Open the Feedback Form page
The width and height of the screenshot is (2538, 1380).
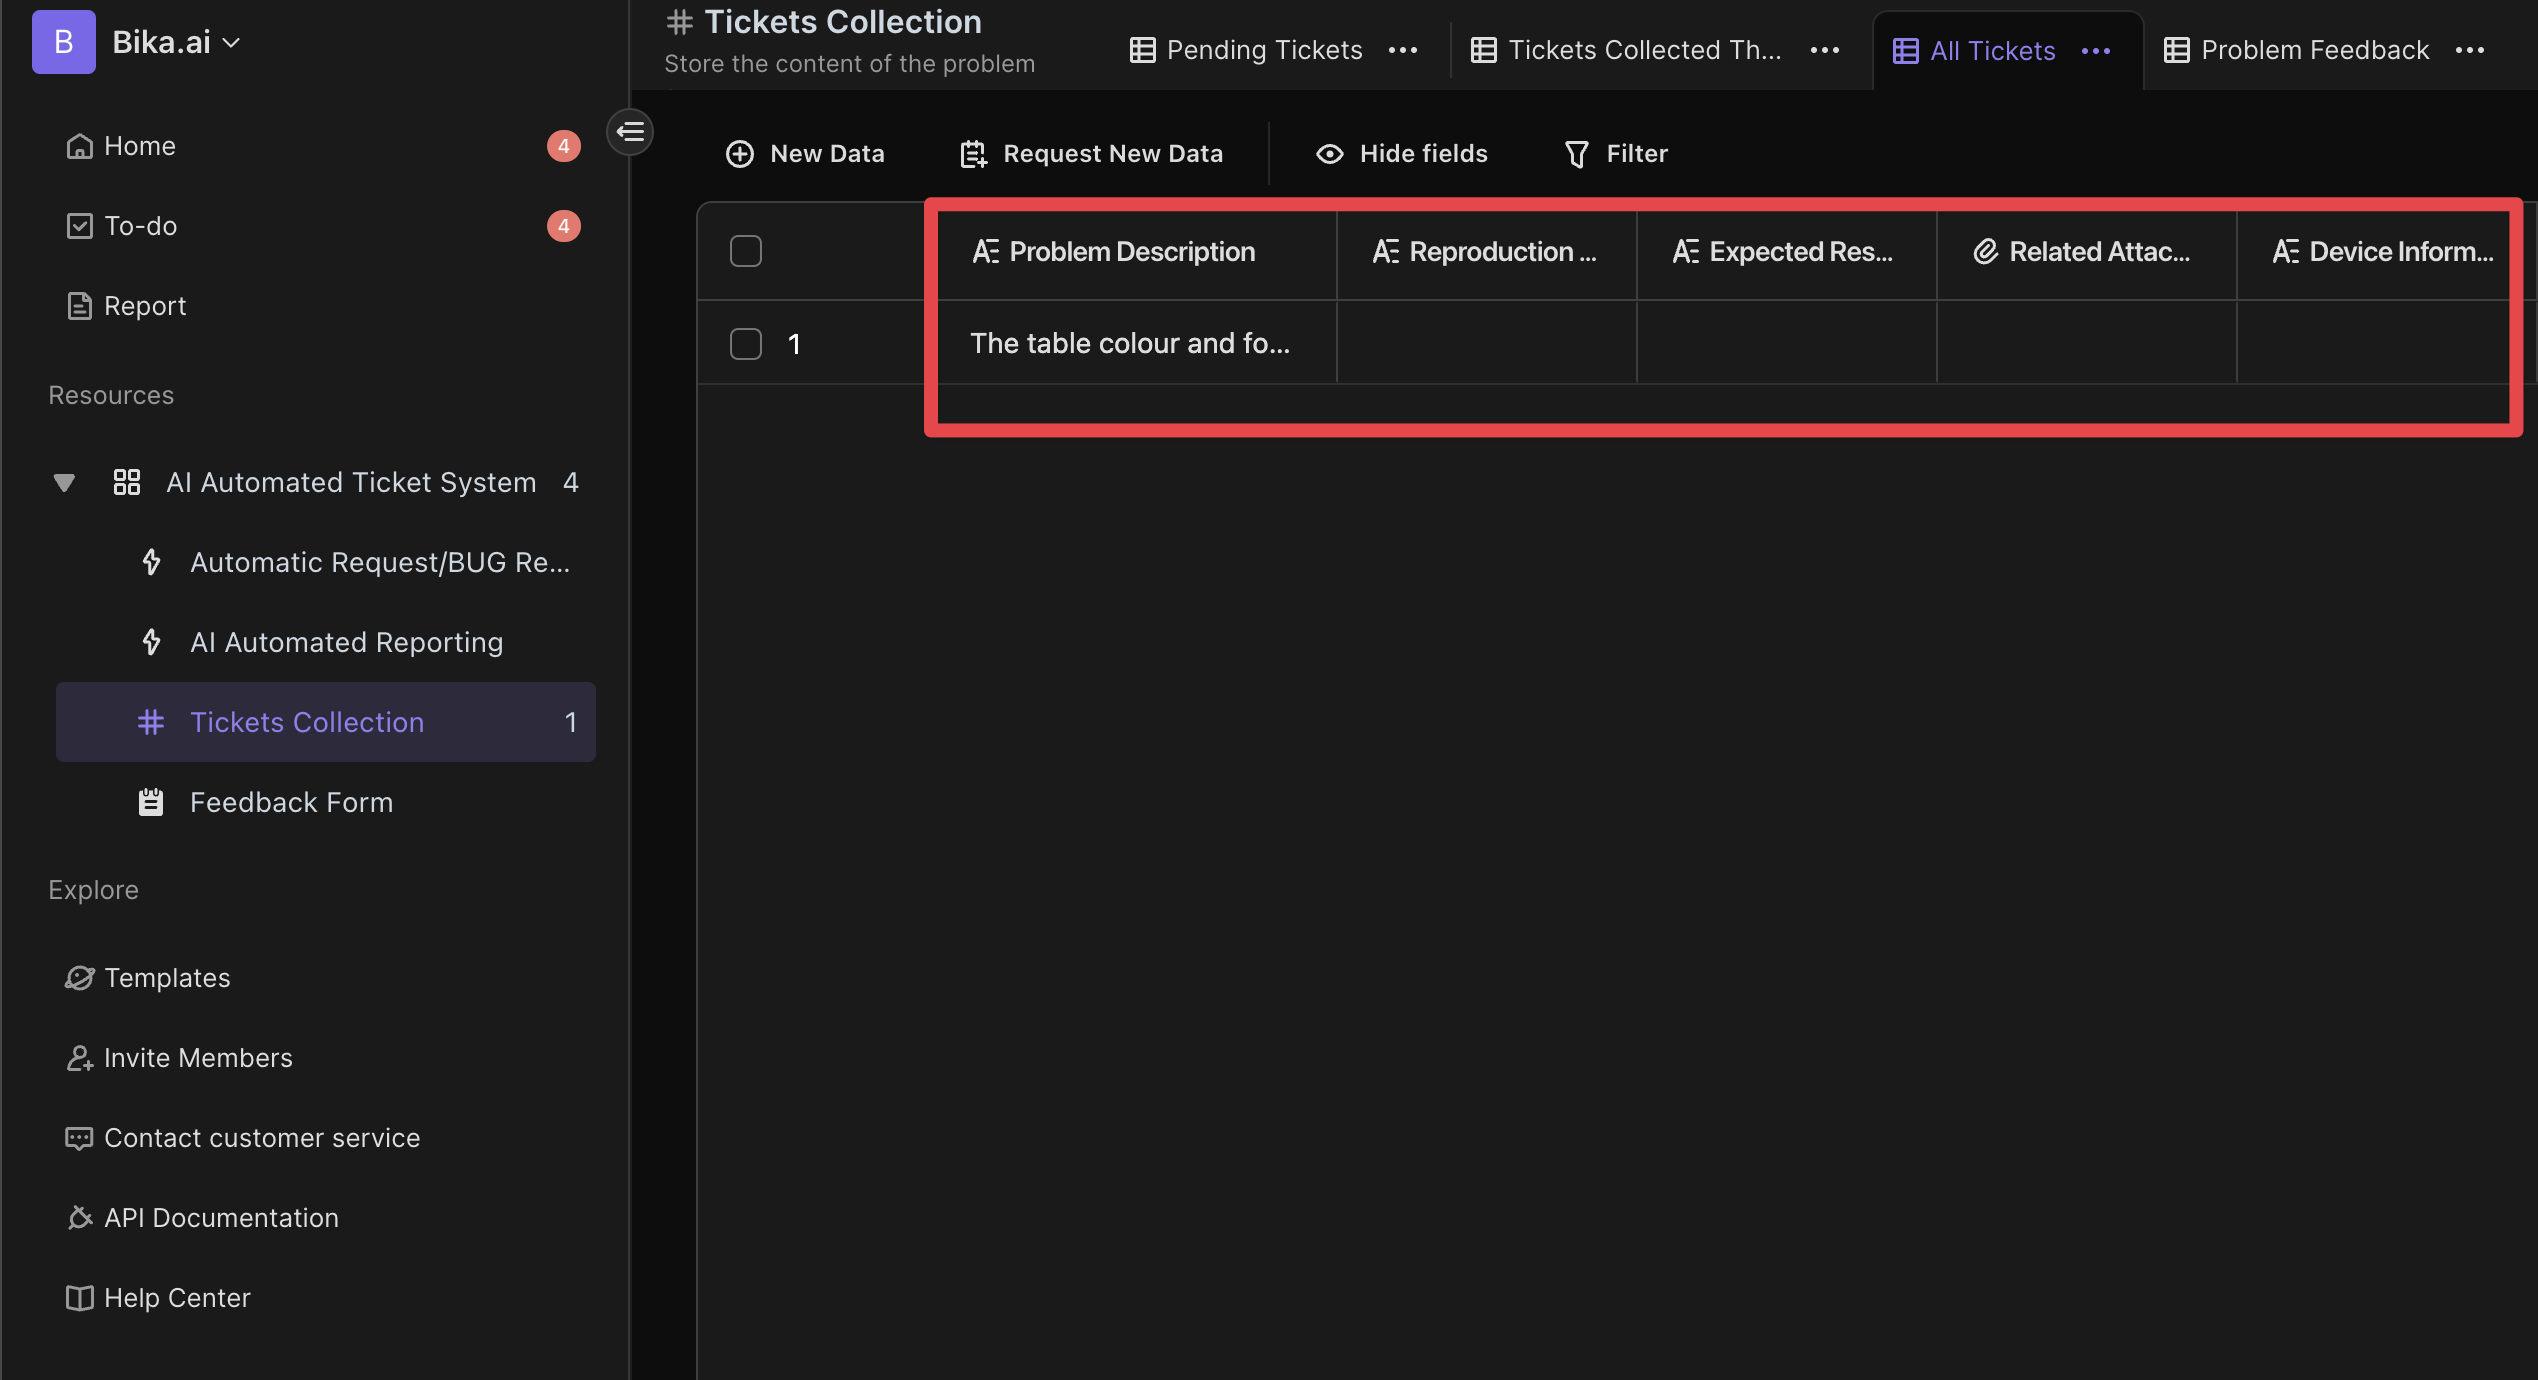click(x=290, y=799)
